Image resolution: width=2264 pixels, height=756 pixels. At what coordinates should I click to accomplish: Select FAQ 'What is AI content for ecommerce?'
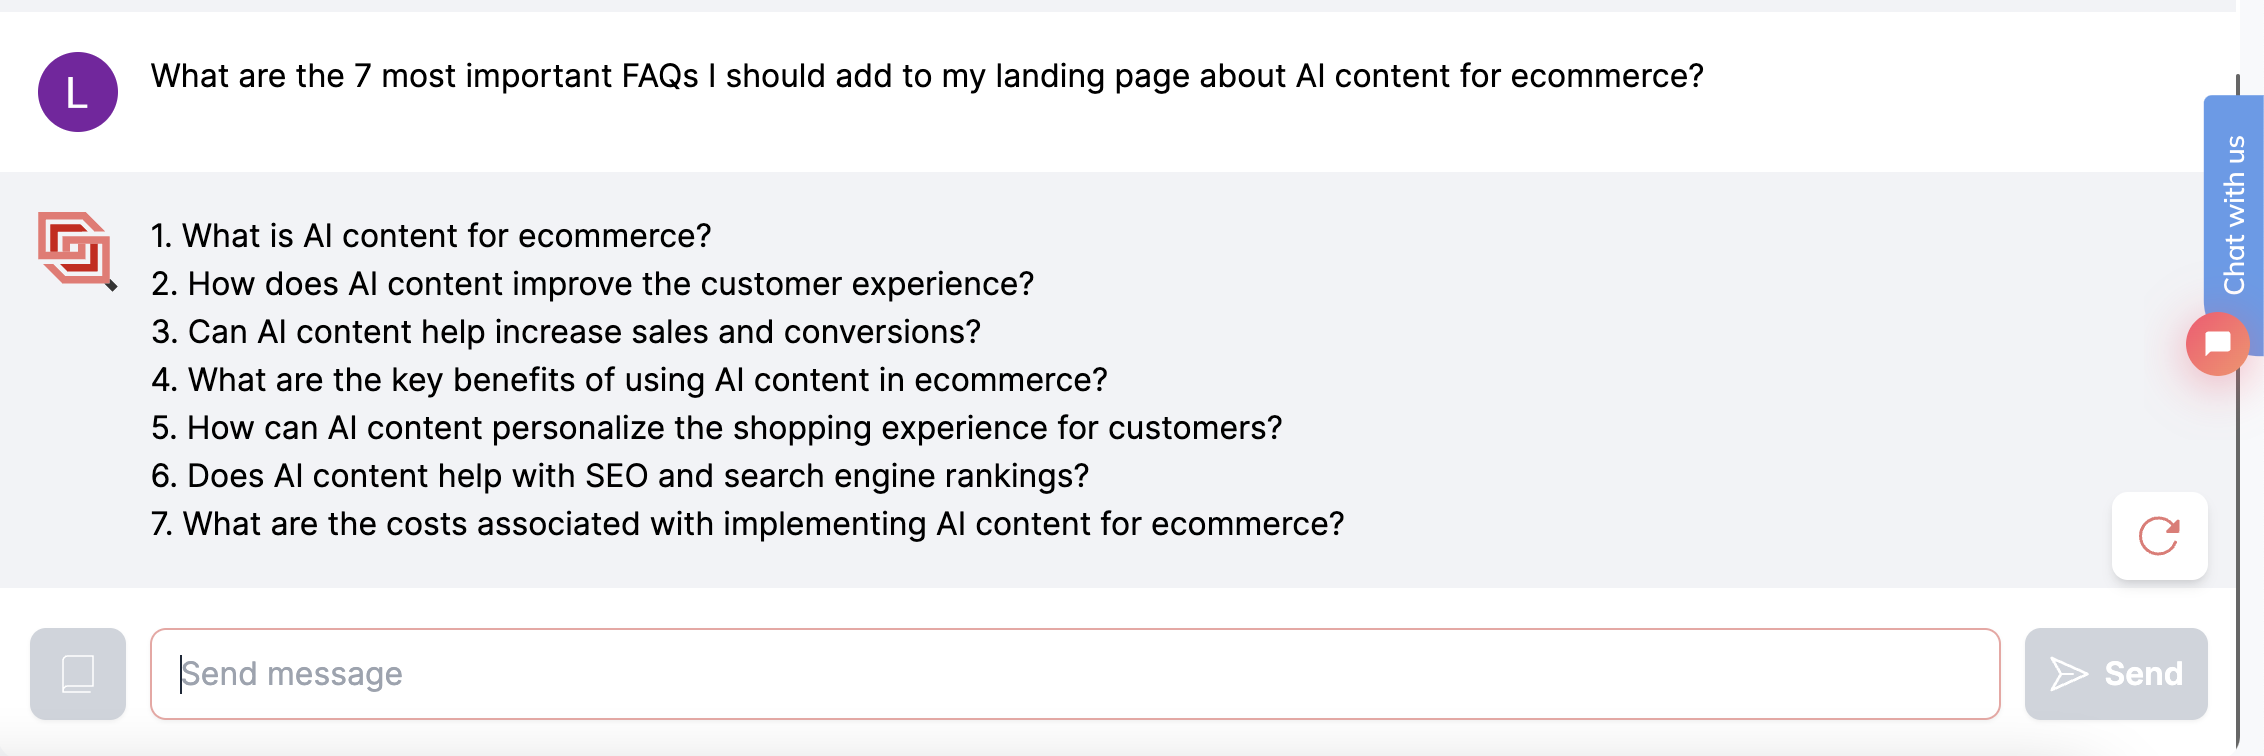pos(432,236)
